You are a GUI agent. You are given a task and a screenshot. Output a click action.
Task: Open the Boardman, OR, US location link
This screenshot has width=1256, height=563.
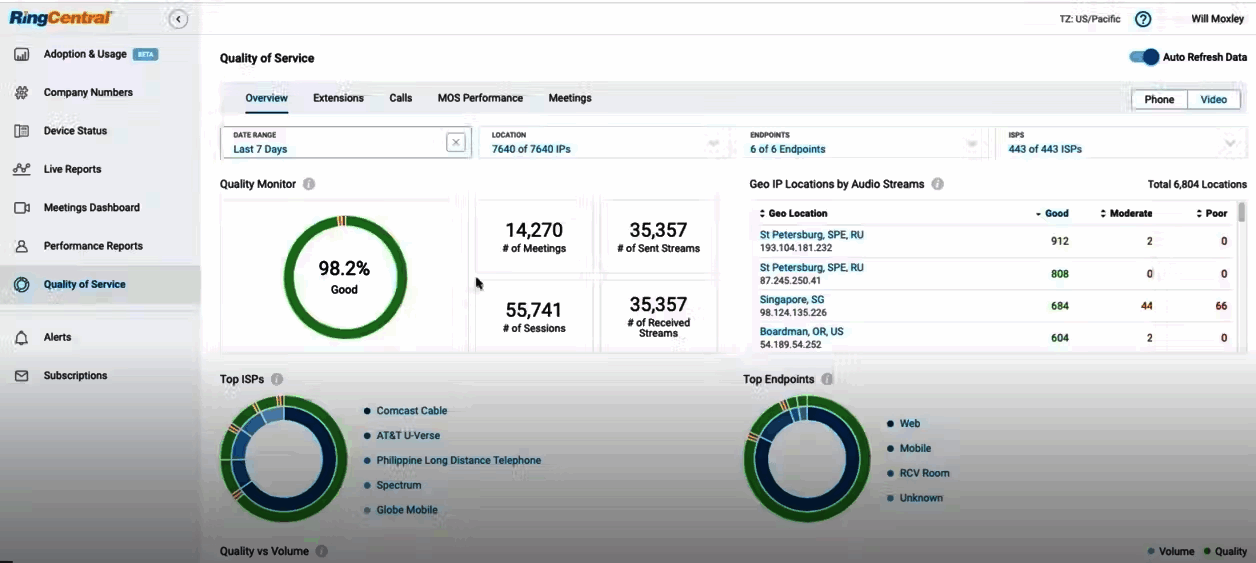(x=801, y=332)
